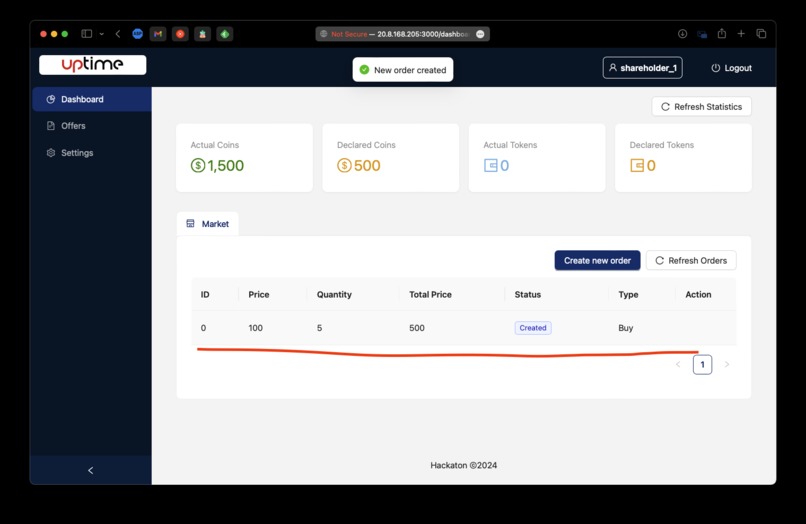Click the green check in order-created toast

pyautogui.click(x=364, y=70)
